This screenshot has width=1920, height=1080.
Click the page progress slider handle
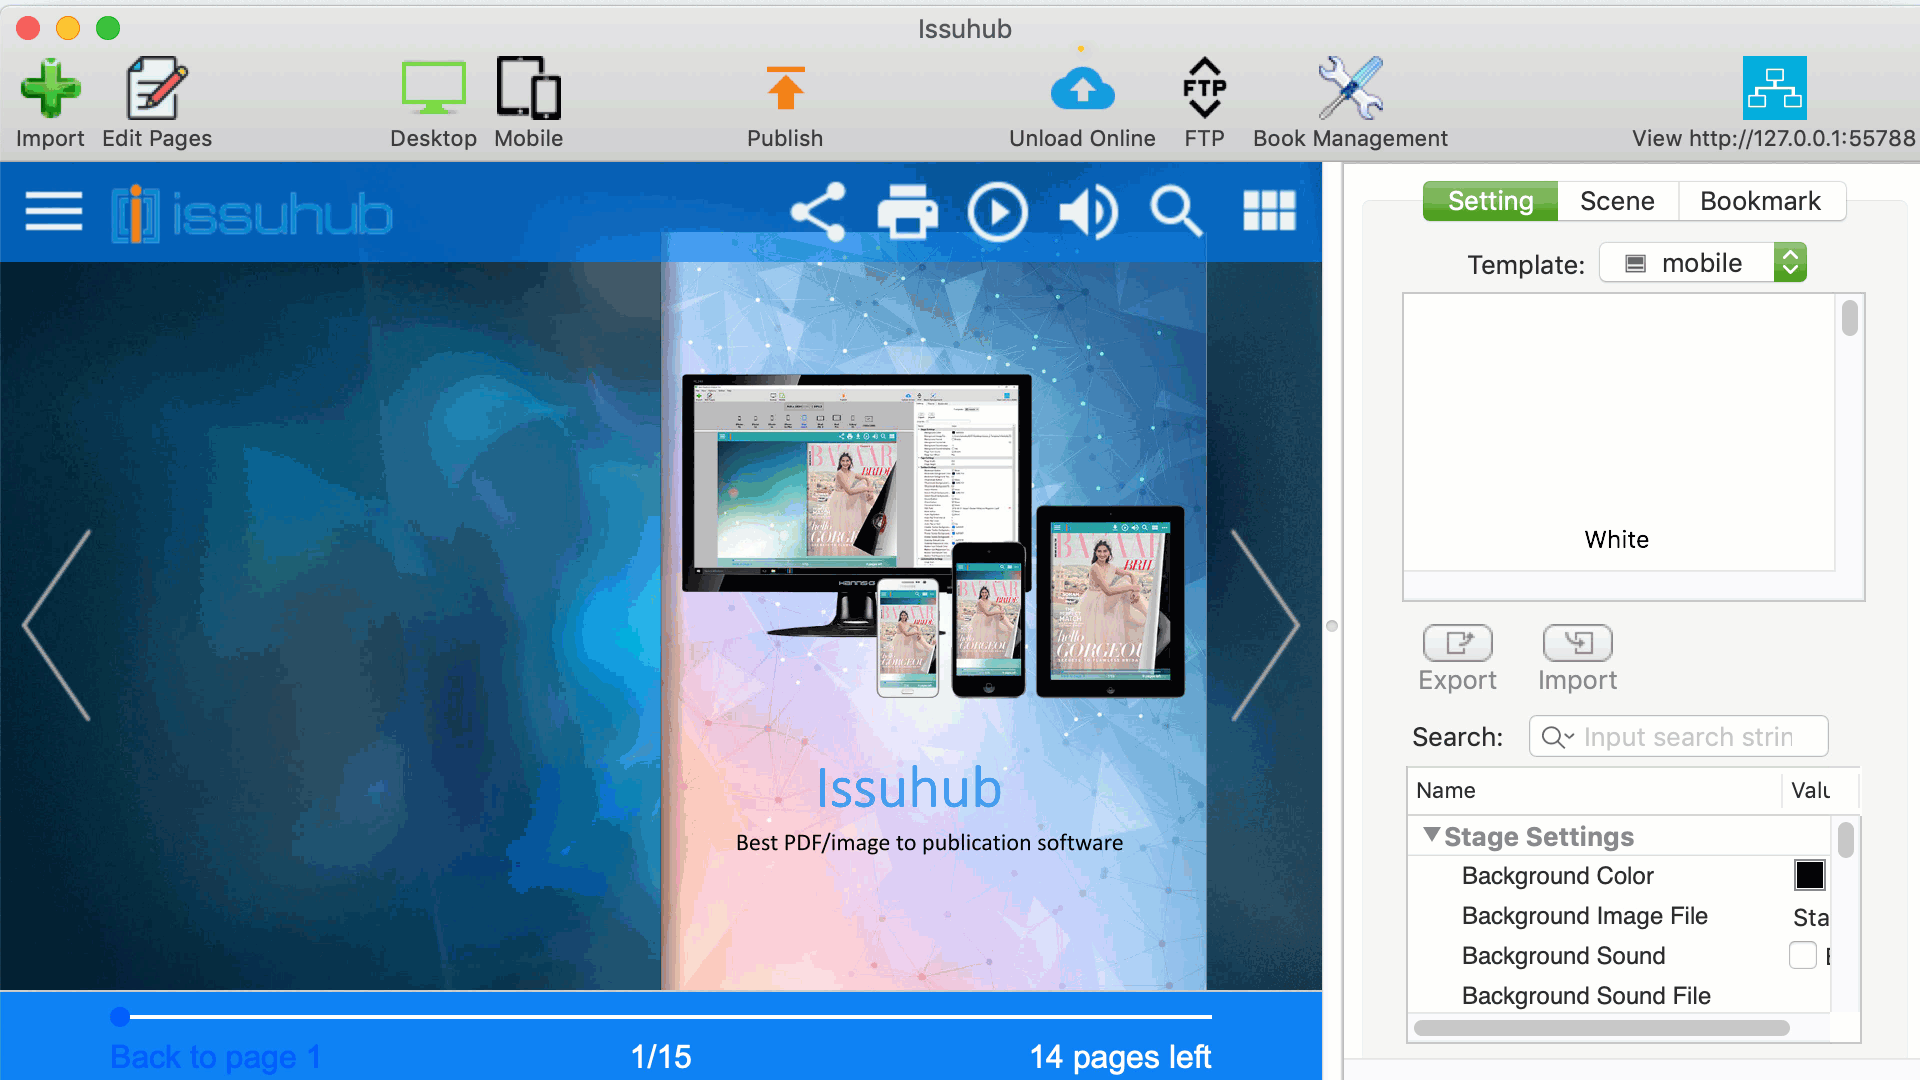(119, 1017)
